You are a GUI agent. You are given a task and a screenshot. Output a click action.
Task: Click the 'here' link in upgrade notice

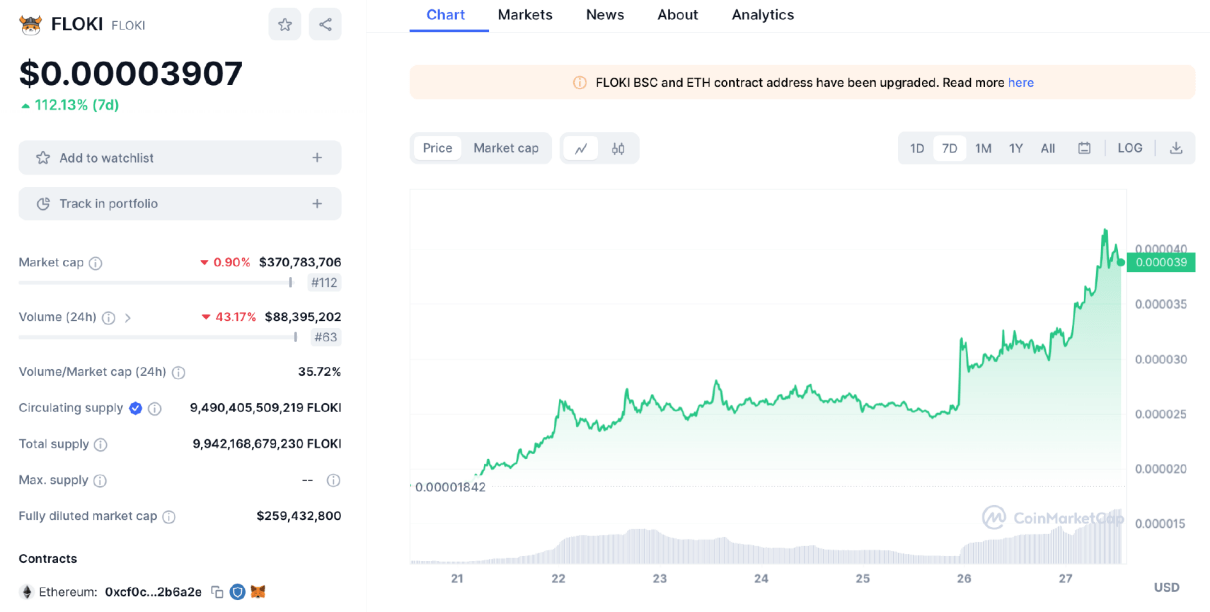tap(1020, 83)
